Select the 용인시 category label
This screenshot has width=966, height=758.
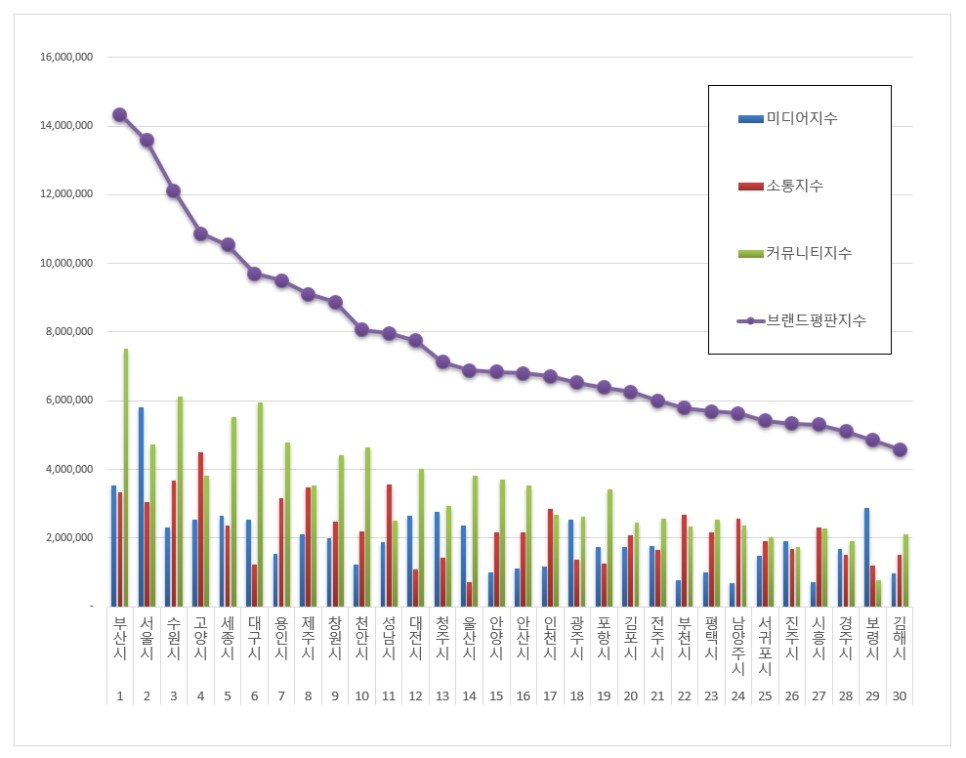281,637
